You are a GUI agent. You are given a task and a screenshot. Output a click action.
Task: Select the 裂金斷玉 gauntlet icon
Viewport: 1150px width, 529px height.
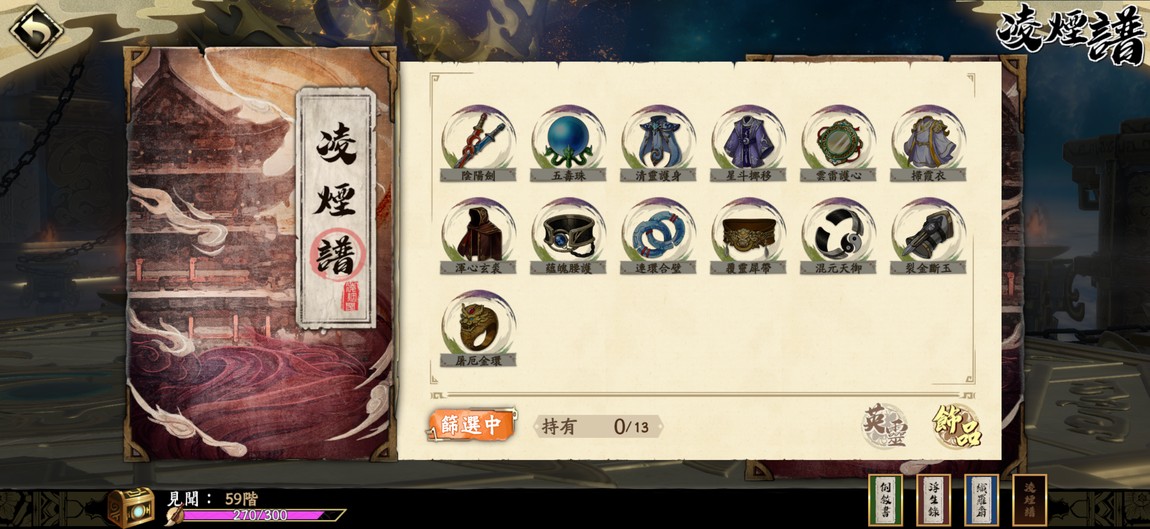pyautogui.click(x=929, y=236)
